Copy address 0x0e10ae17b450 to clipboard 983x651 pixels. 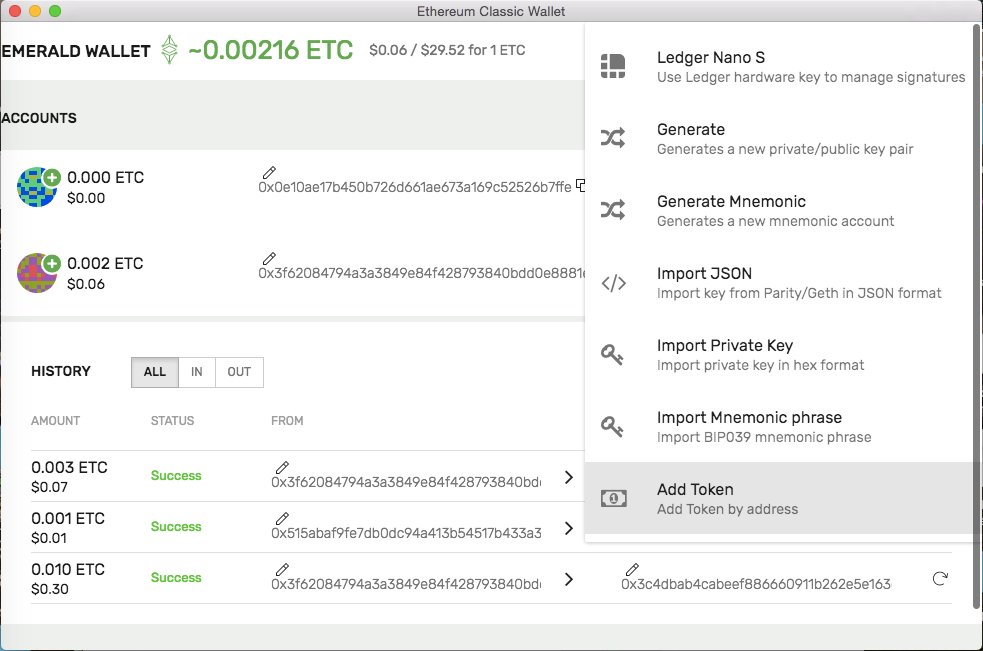coord(581,185)
